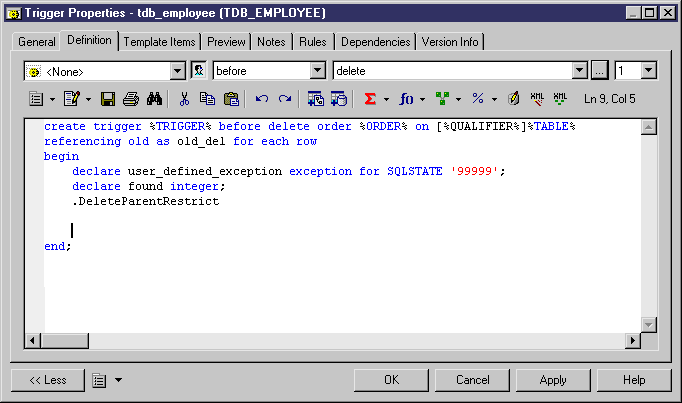Click the horizontal scrollbar right arrow
The height and width of the screenshot is (403, 682).
633,340
